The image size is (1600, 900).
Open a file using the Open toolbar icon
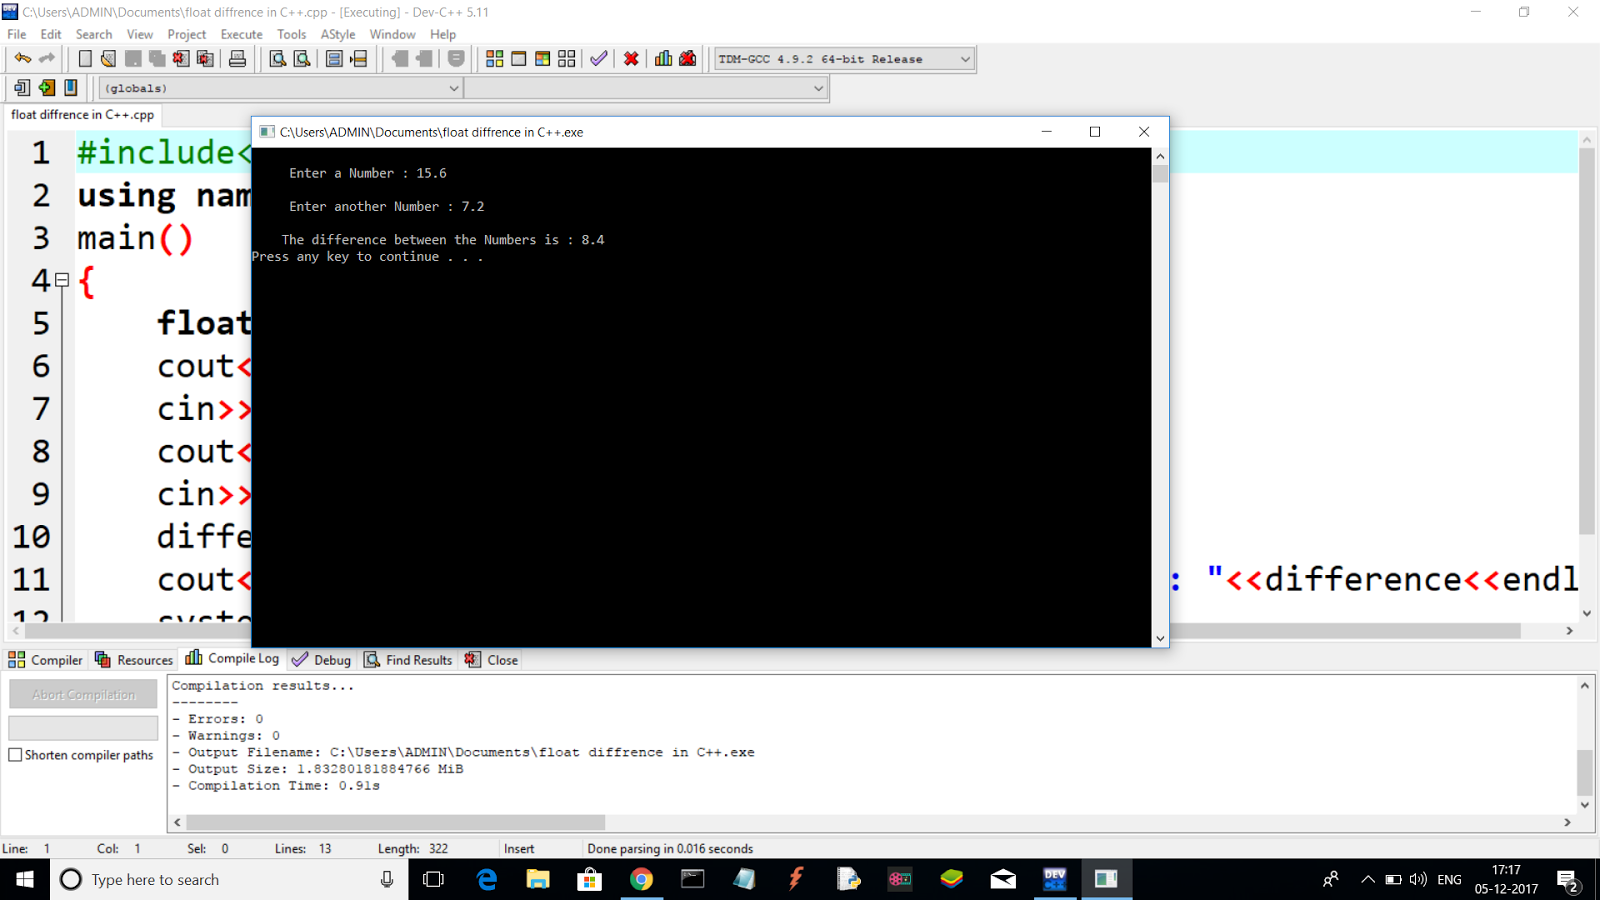click(x=108, y=58)
